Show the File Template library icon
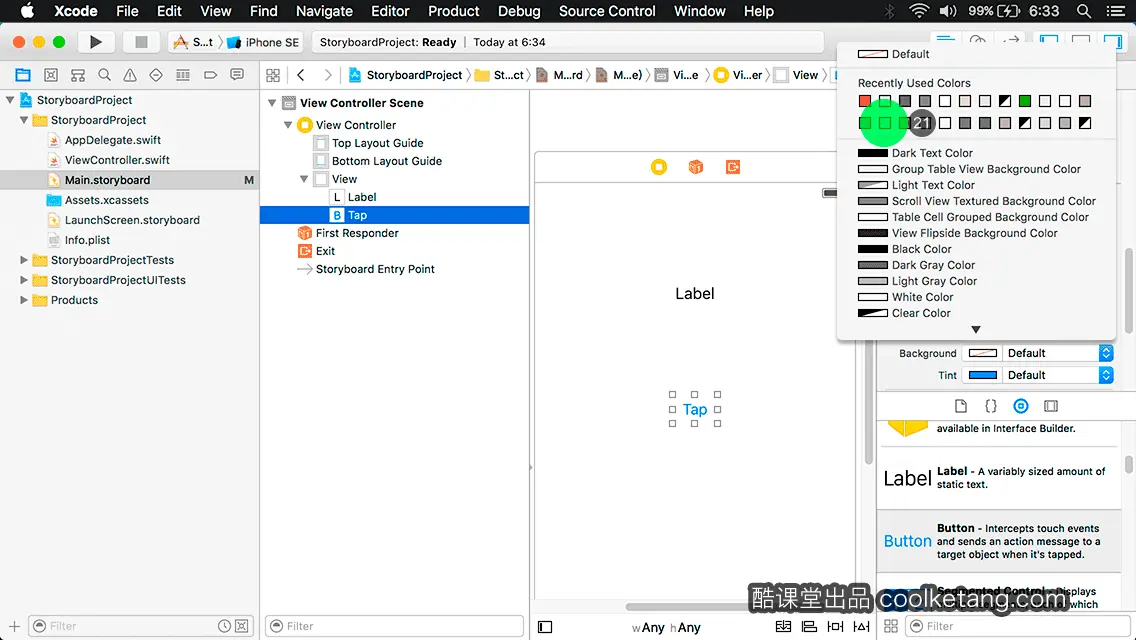Image resolution: width=1136 pixels, height=640 pixels. (x=961, y=406)
